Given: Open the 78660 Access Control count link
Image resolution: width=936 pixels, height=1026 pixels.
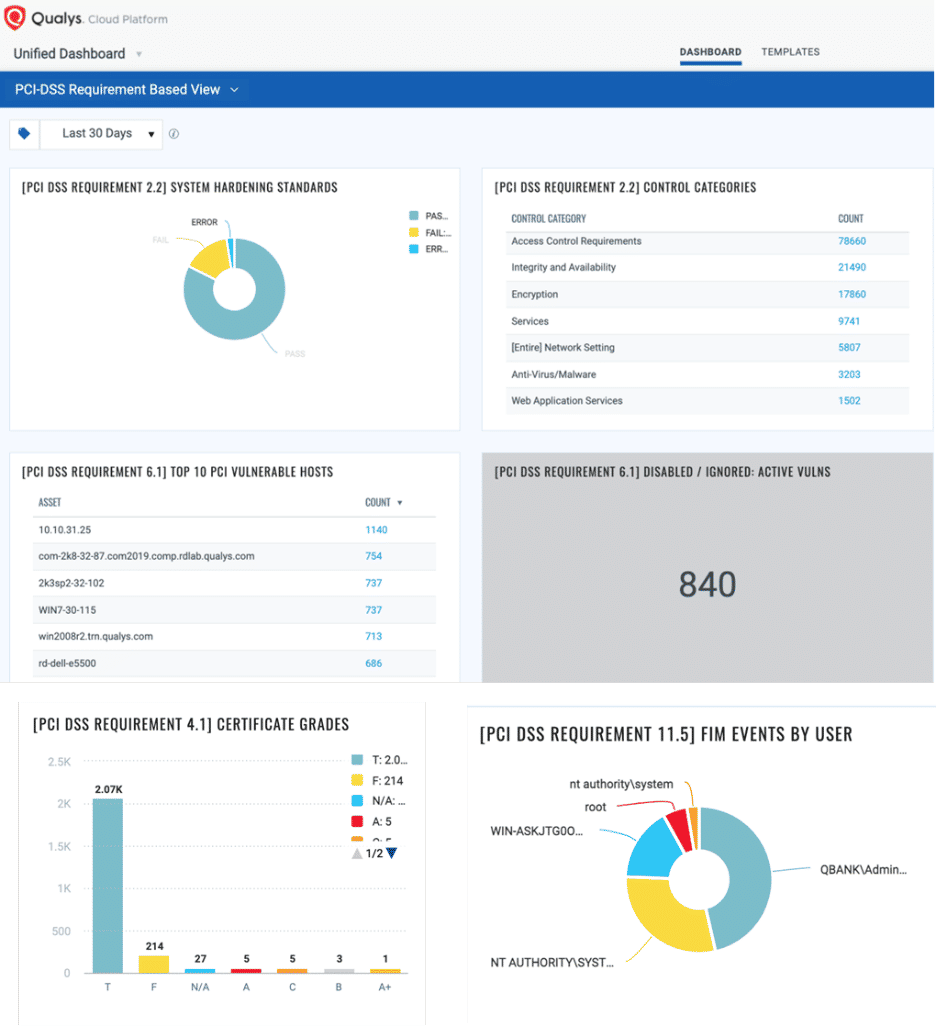Looking at the screenshot, I should [852, 241].
